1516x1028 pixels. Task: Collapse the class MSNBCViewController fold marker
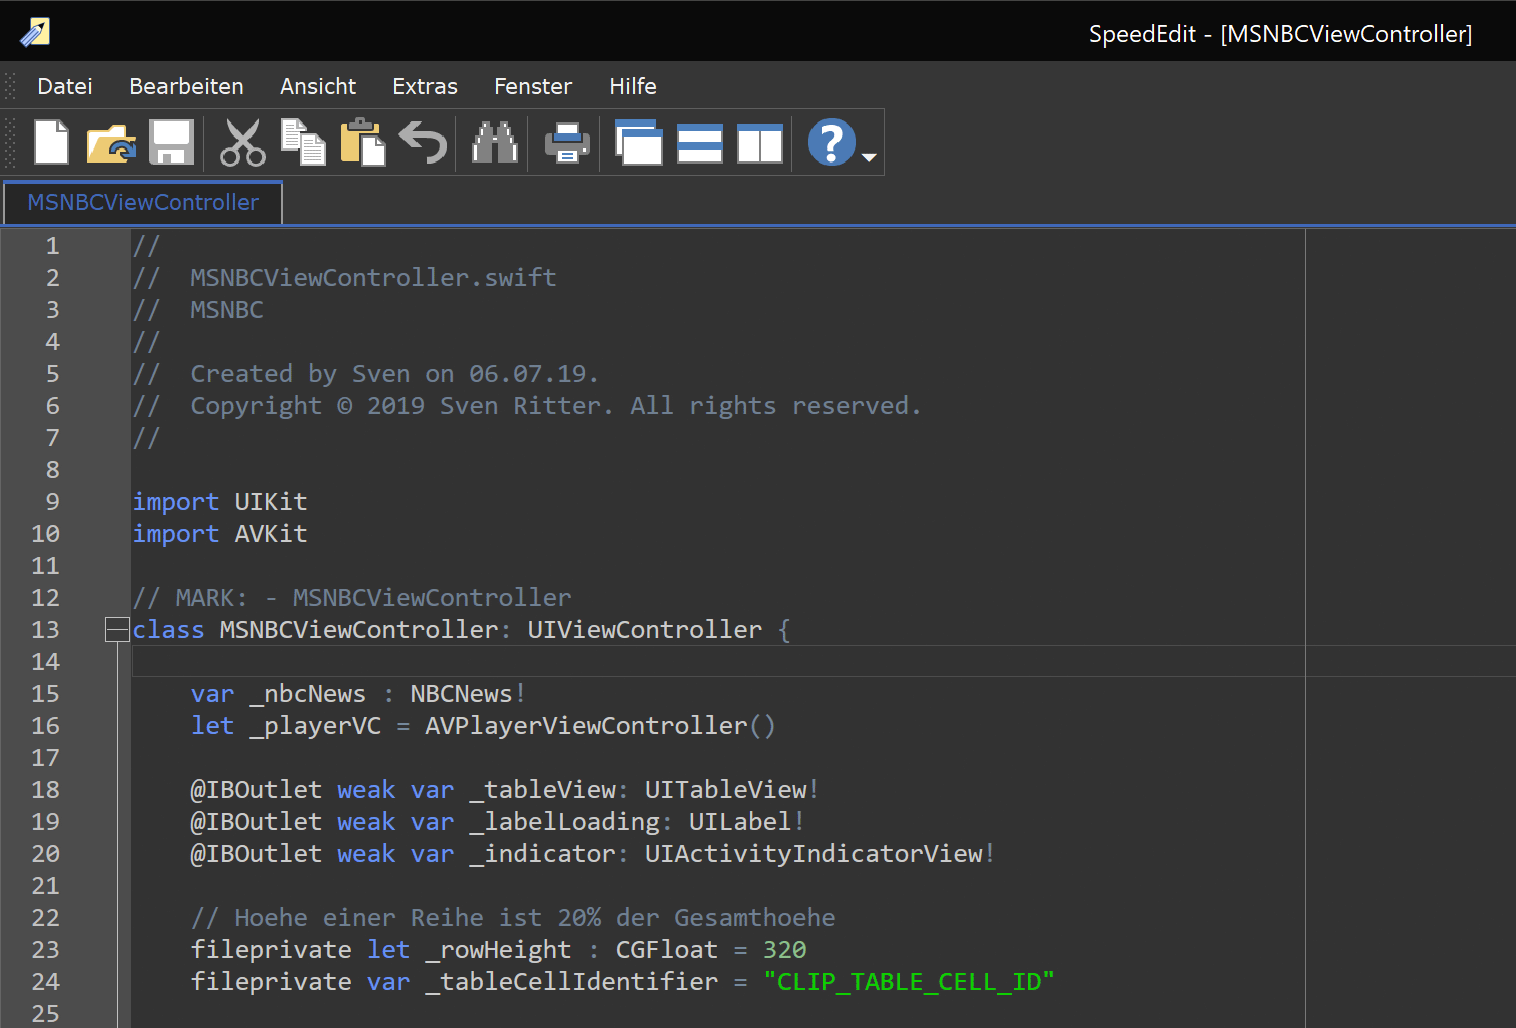(x=117, y=629)
